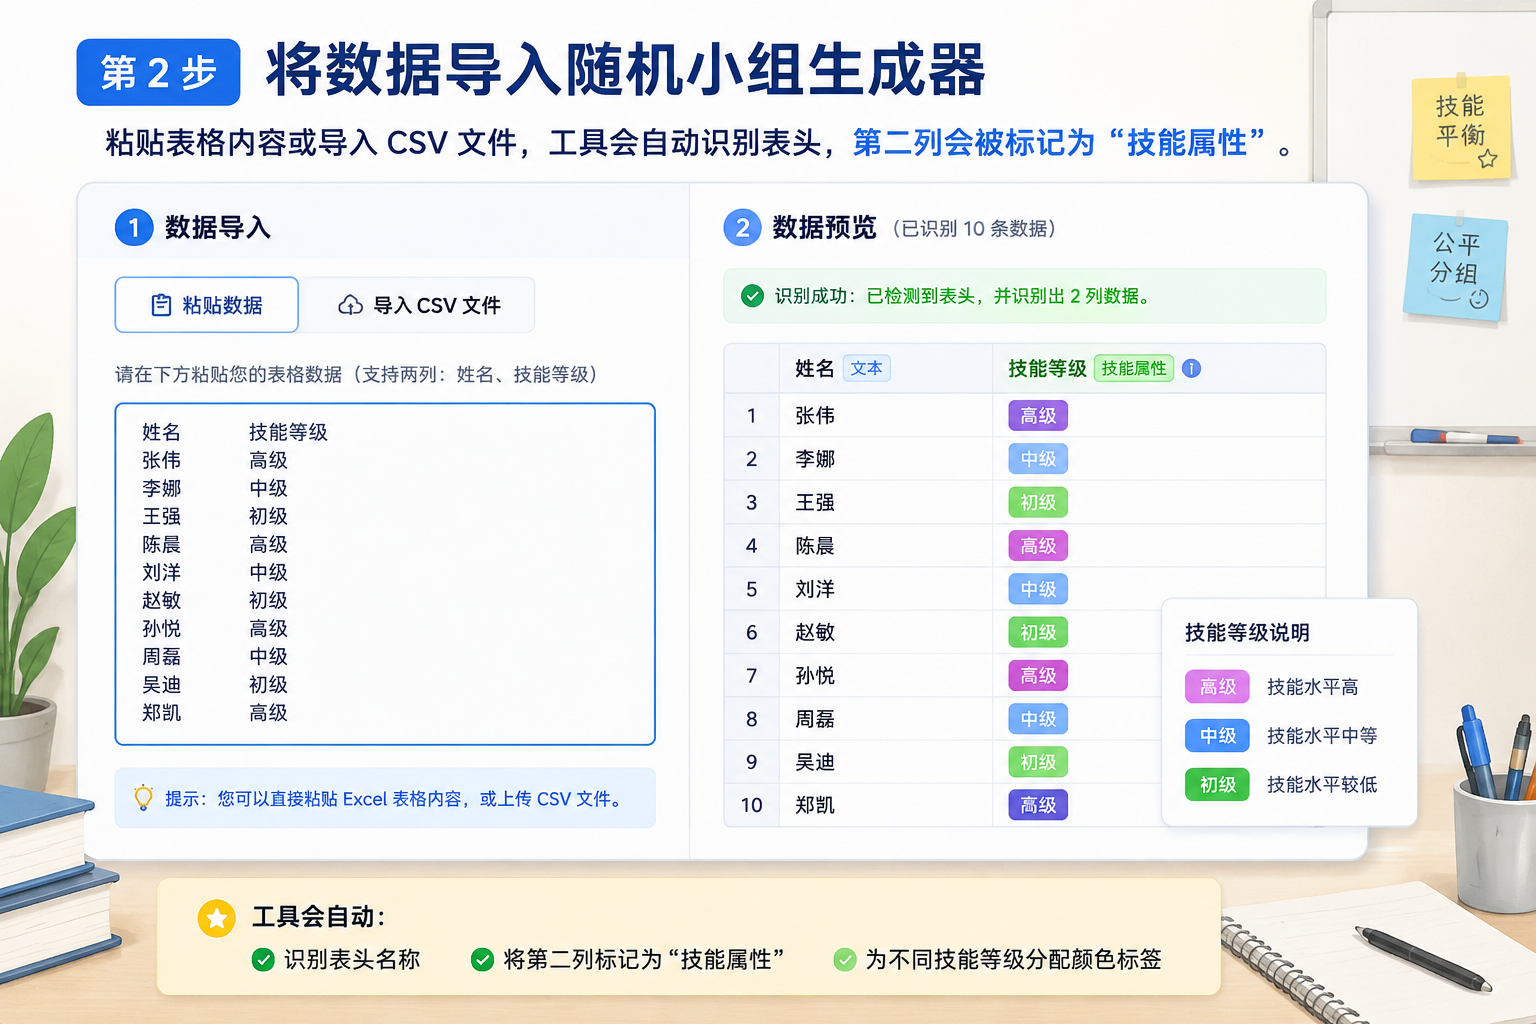The image size is (1536, 1024).
Task: Click the 姓名 column header in preview
Action: tap(814, 368)
